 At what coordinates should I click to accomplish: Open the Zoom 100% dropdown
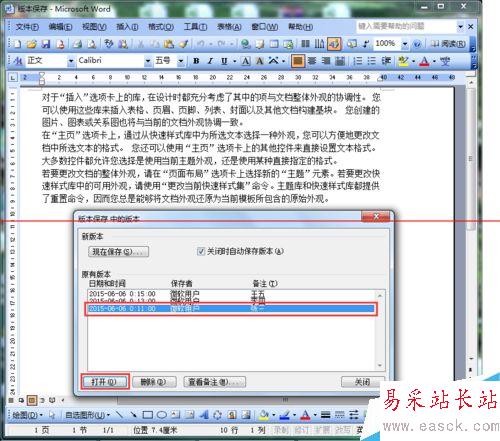click(405, 44)
